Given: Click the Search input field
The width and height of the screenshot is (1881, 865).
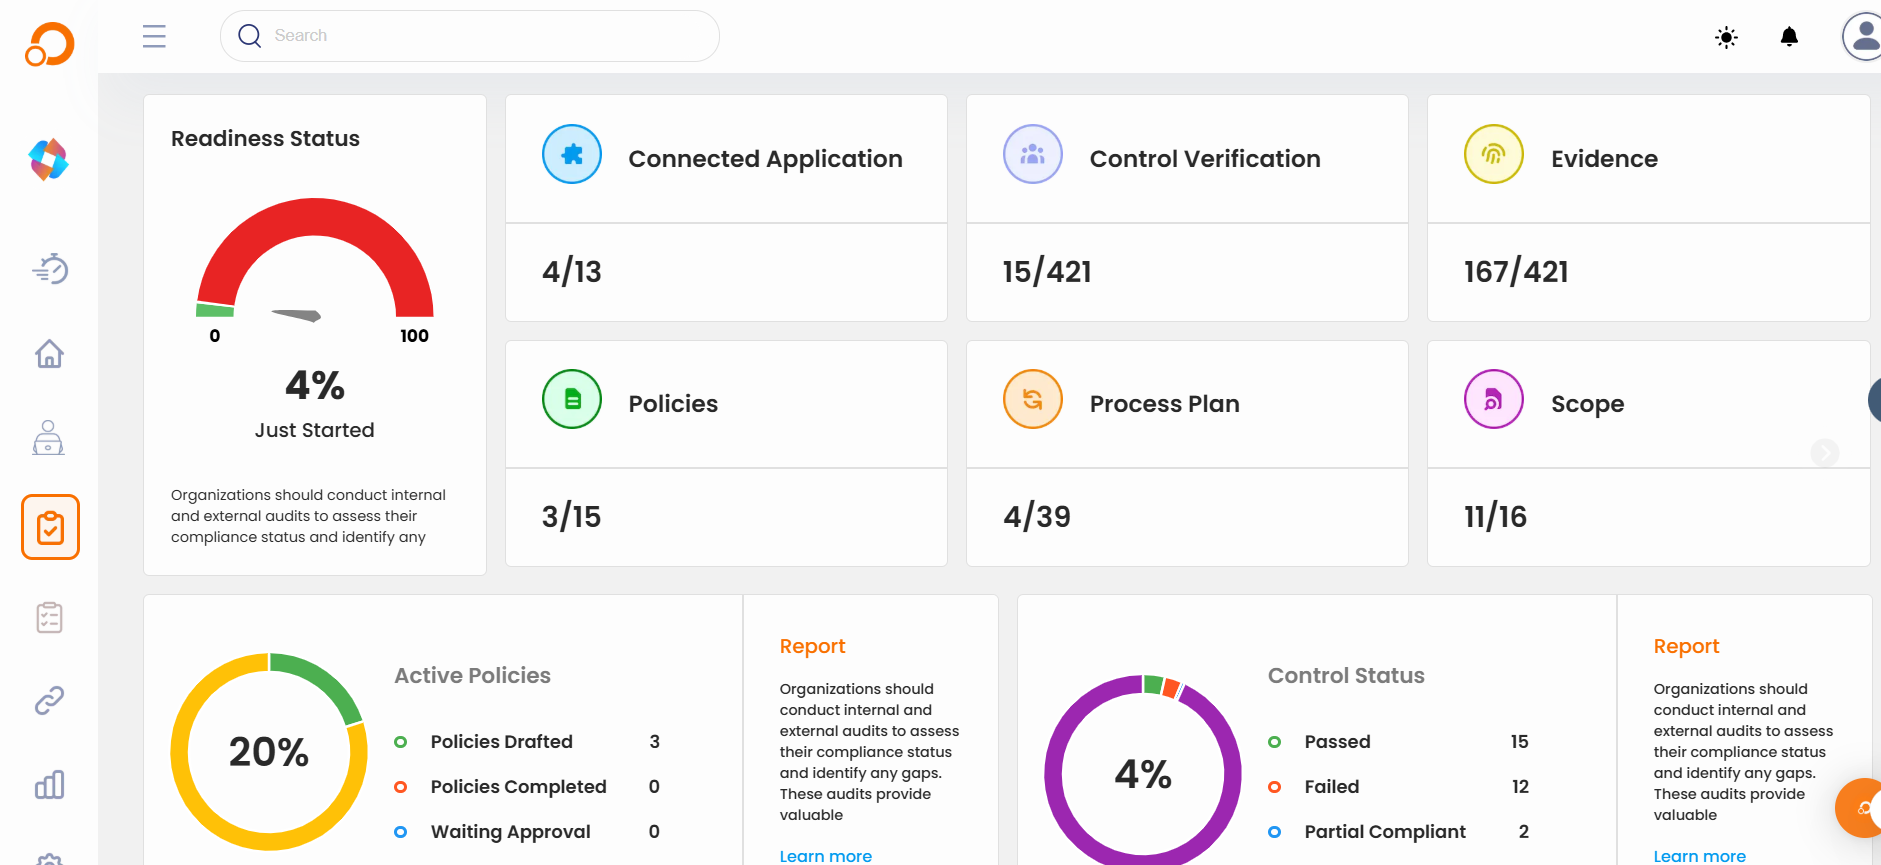Looking at the screenshot, I should [470, 36].
